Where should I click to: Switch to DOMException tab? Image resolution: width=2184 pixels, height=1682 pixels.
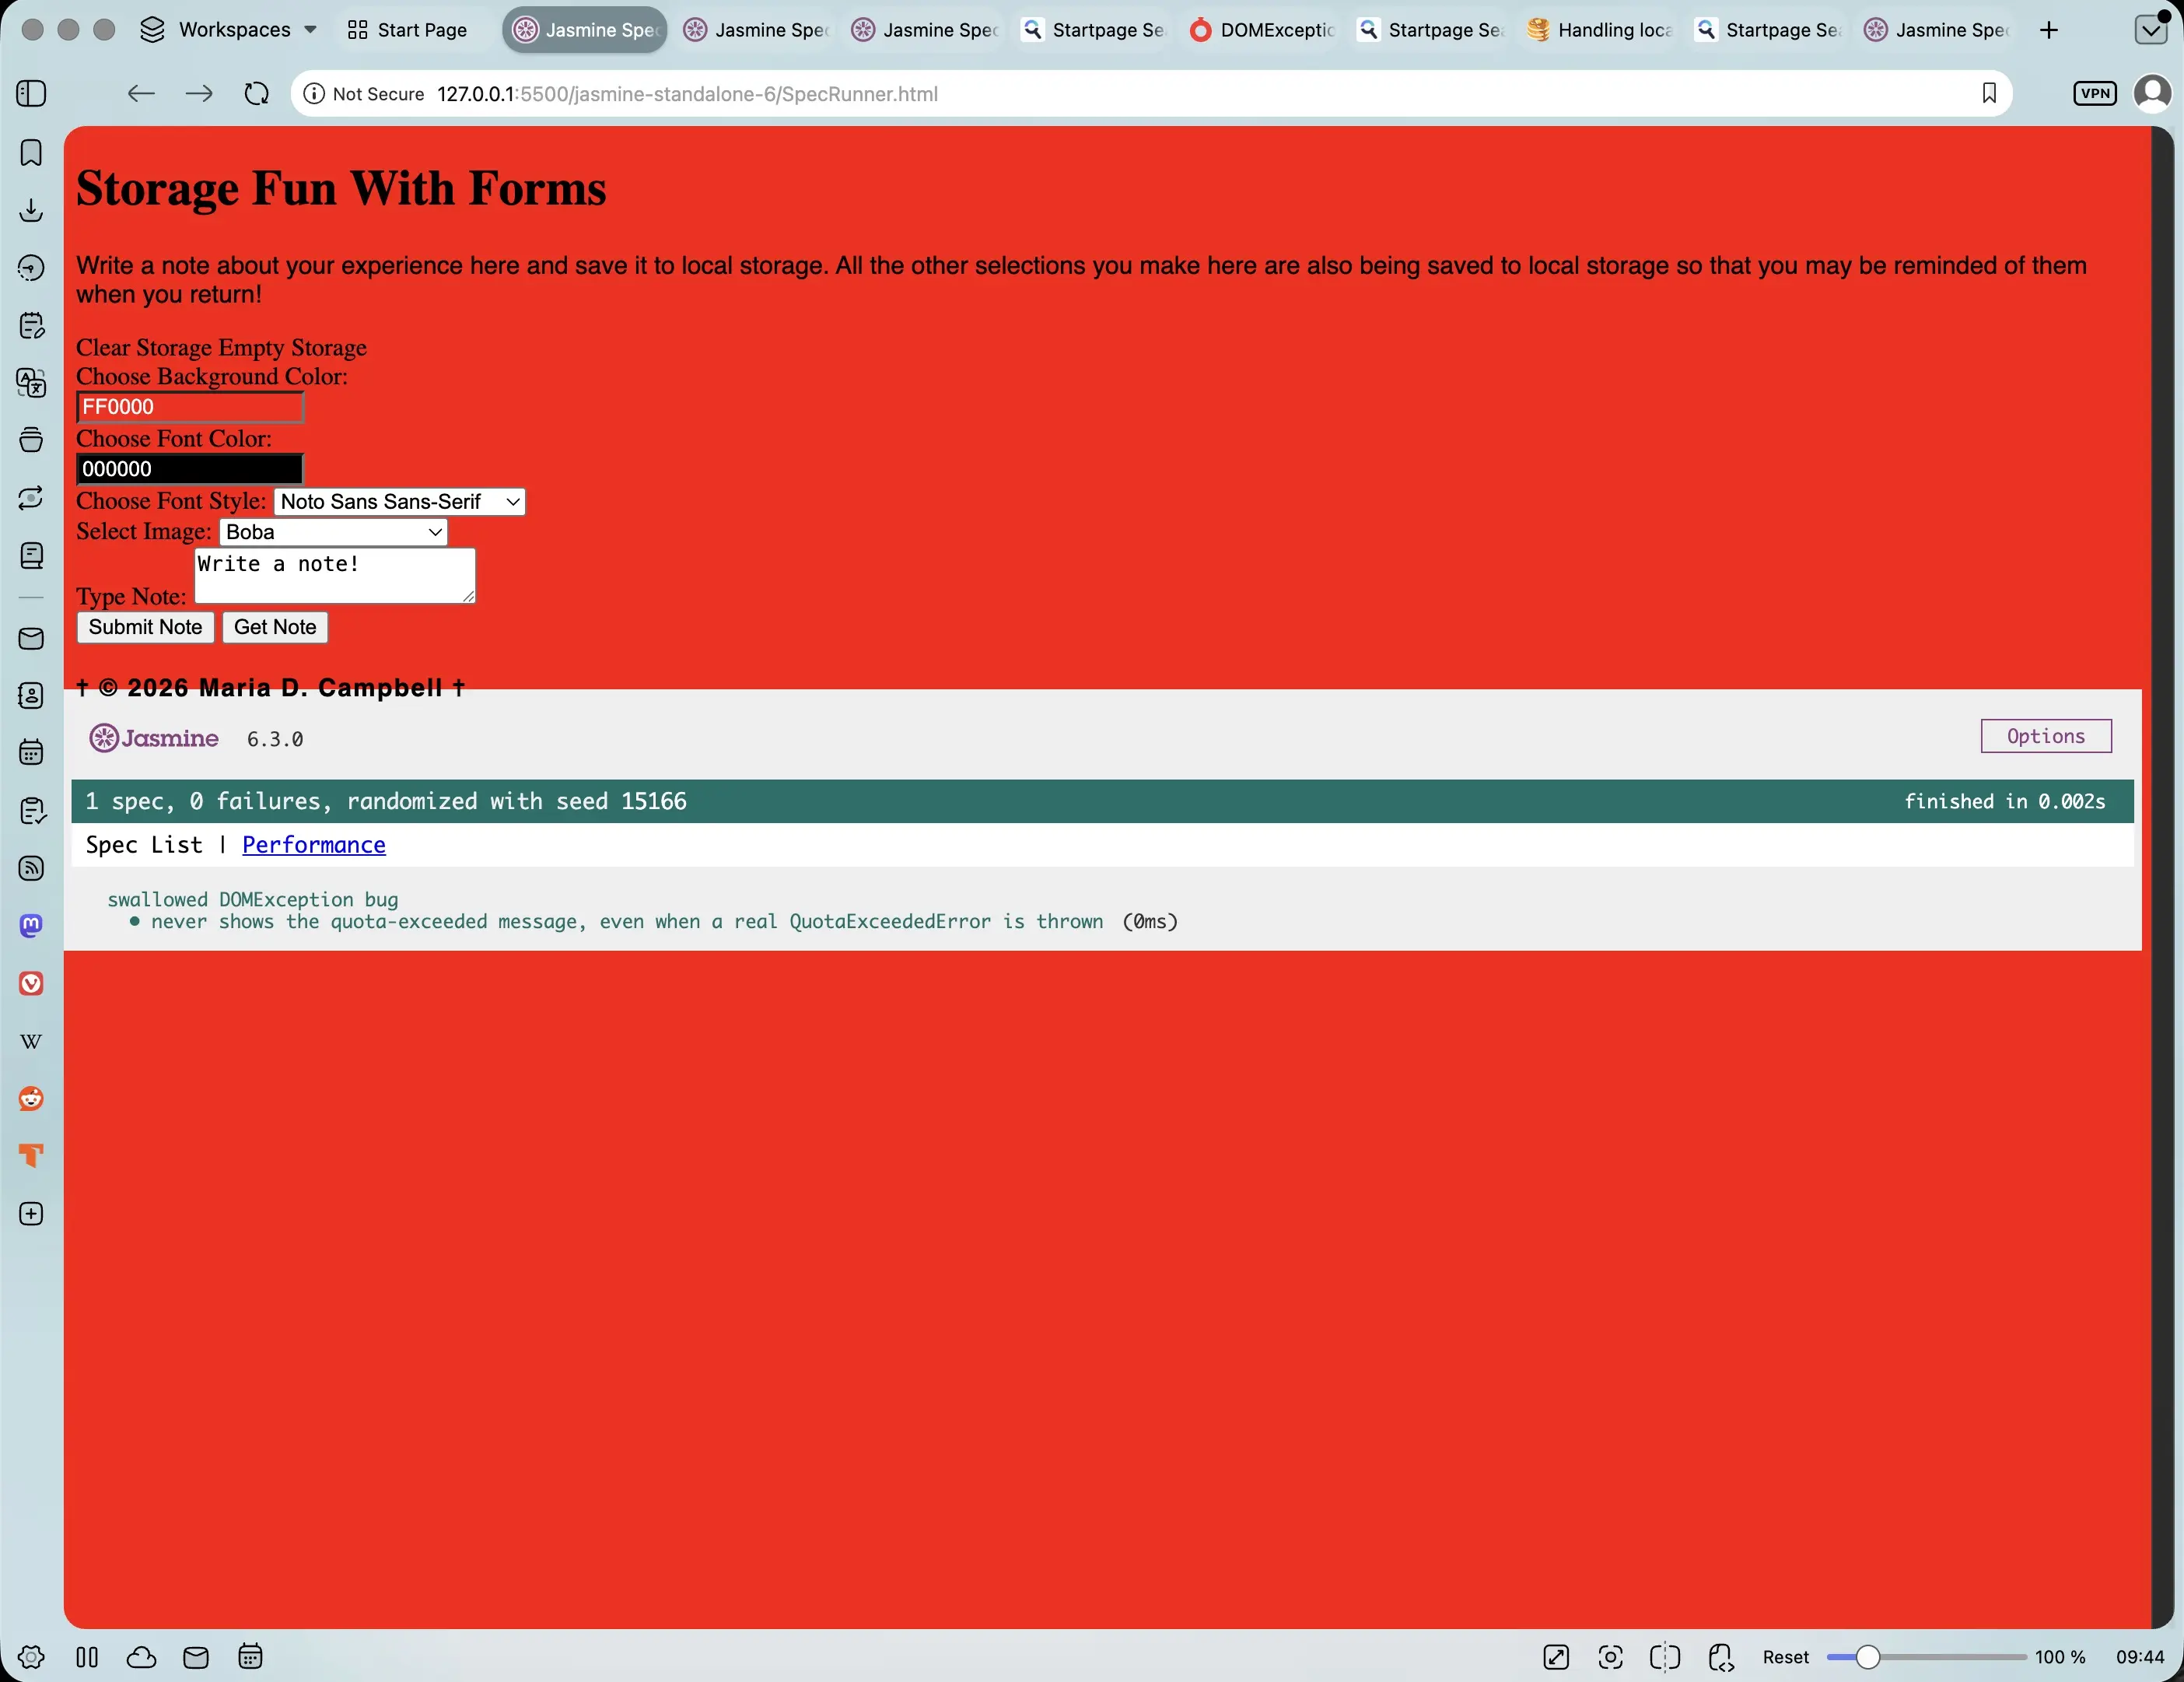click(x=1262, y=30)
